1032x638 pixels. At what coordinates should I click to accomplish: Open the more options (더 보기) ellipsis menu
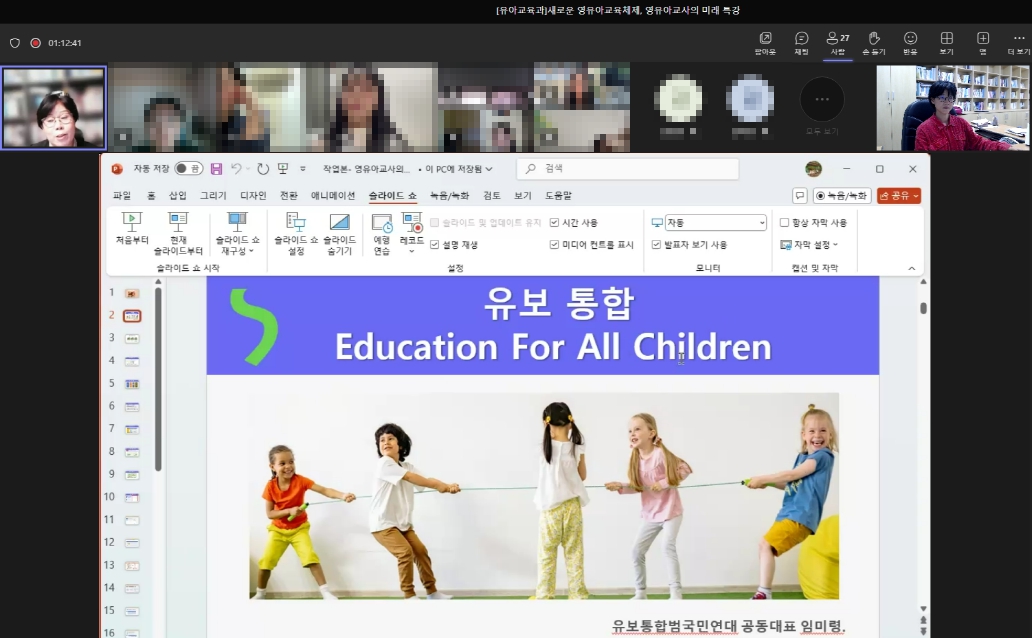[1018, 43]
